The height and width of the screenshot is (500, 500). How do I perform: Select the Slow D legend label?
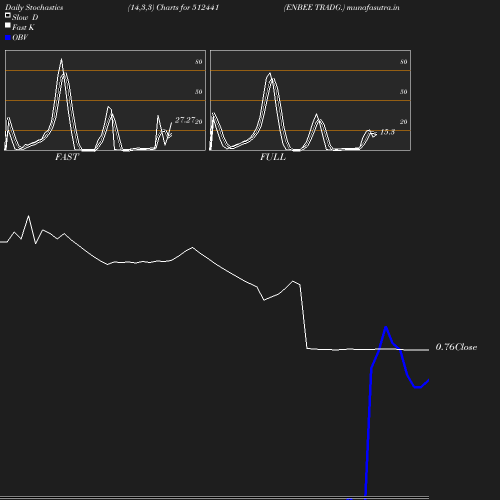(x=25, y=17)
